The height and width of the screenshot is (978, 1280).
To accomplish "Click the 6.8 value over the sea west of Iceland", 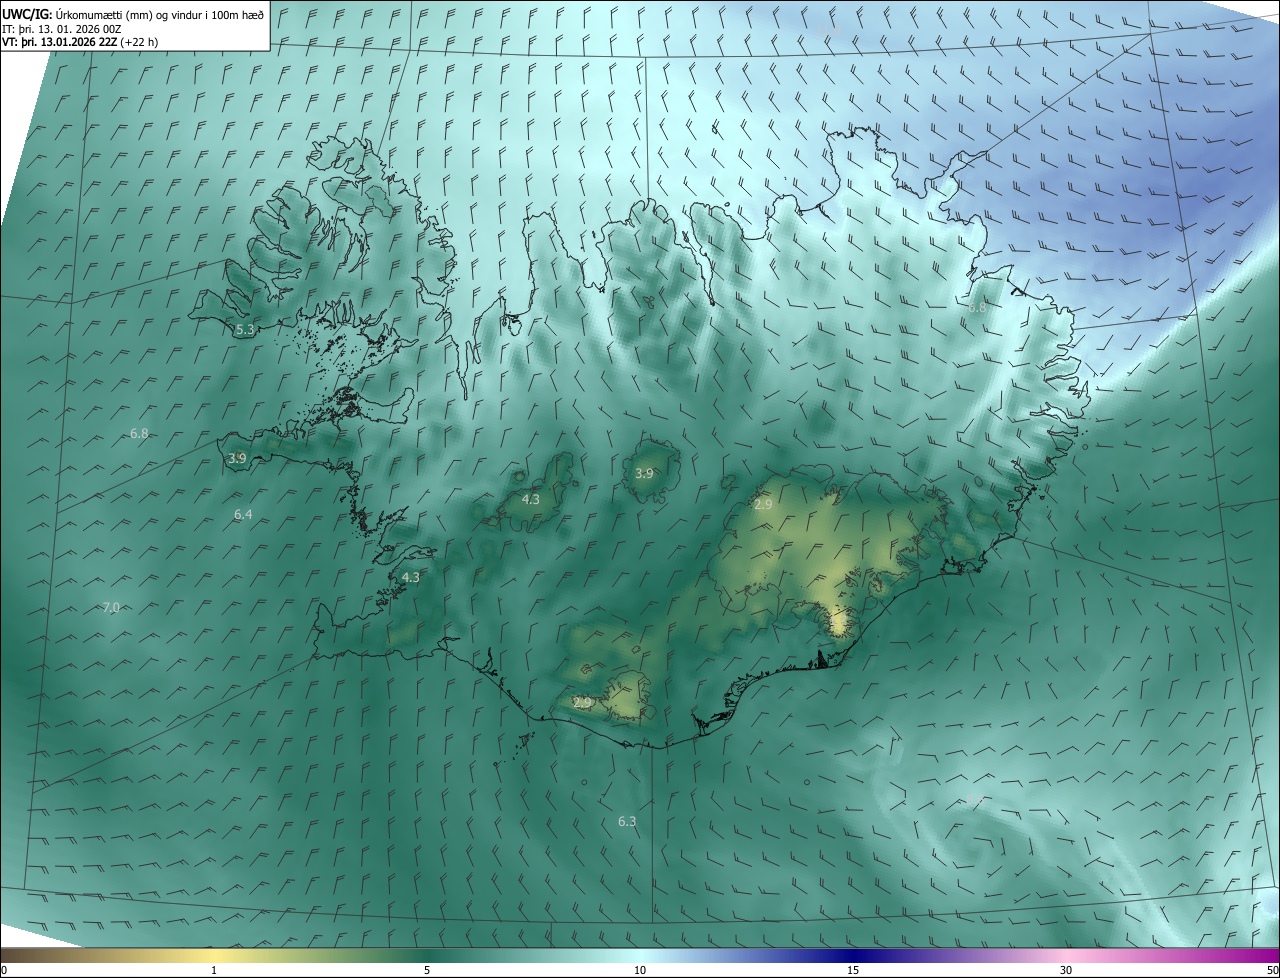I will pos(139,433).
